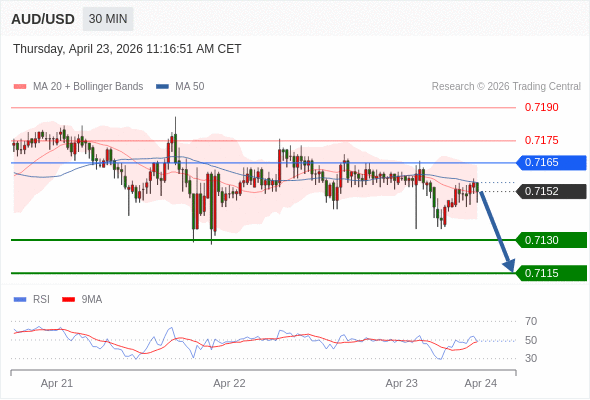Viewport: 590px width, 400px height.
Task: Click the RSI 70 level label
Action: [531, 321]
